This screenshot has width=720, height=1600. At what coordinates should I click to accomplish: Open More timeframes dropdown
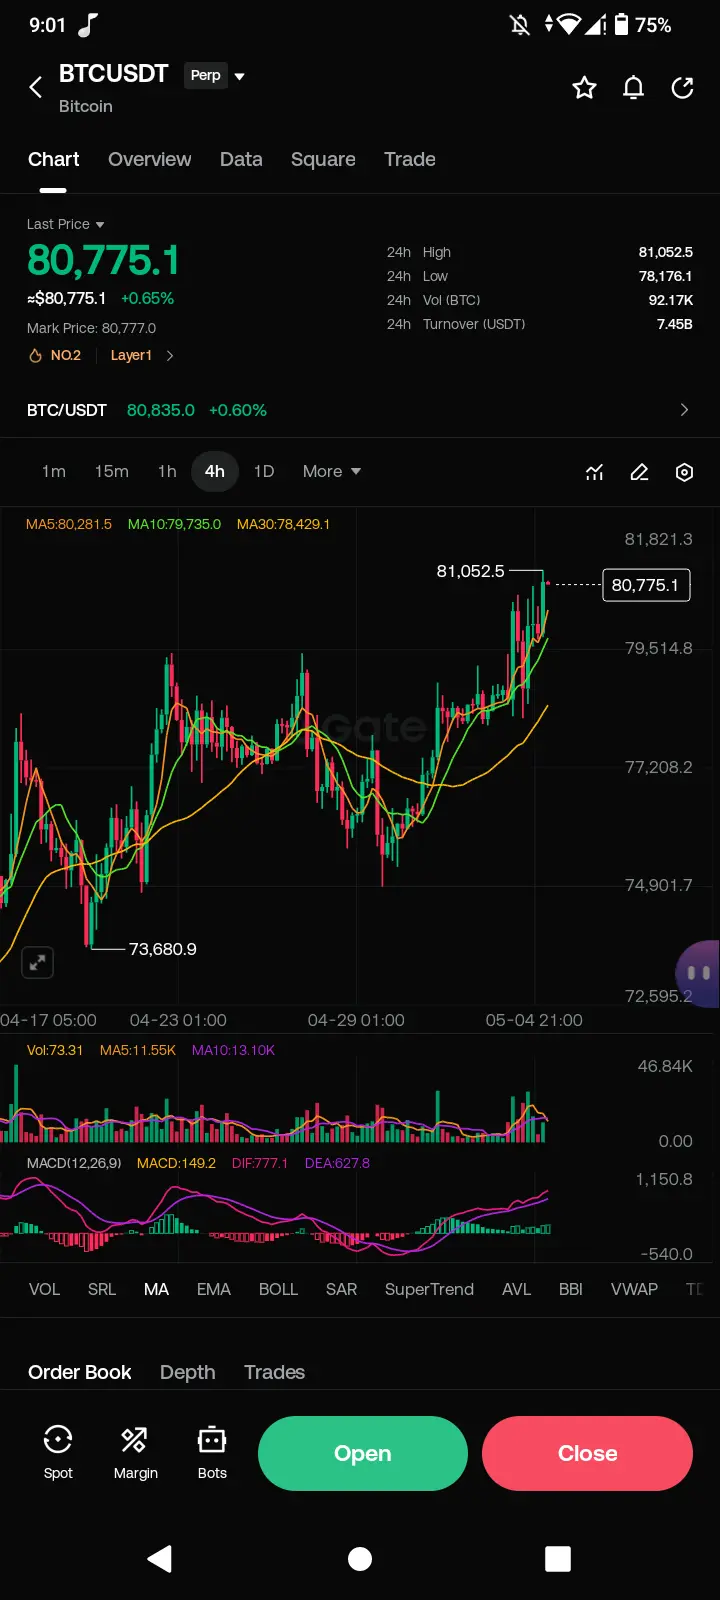click(x=332, y=471)
